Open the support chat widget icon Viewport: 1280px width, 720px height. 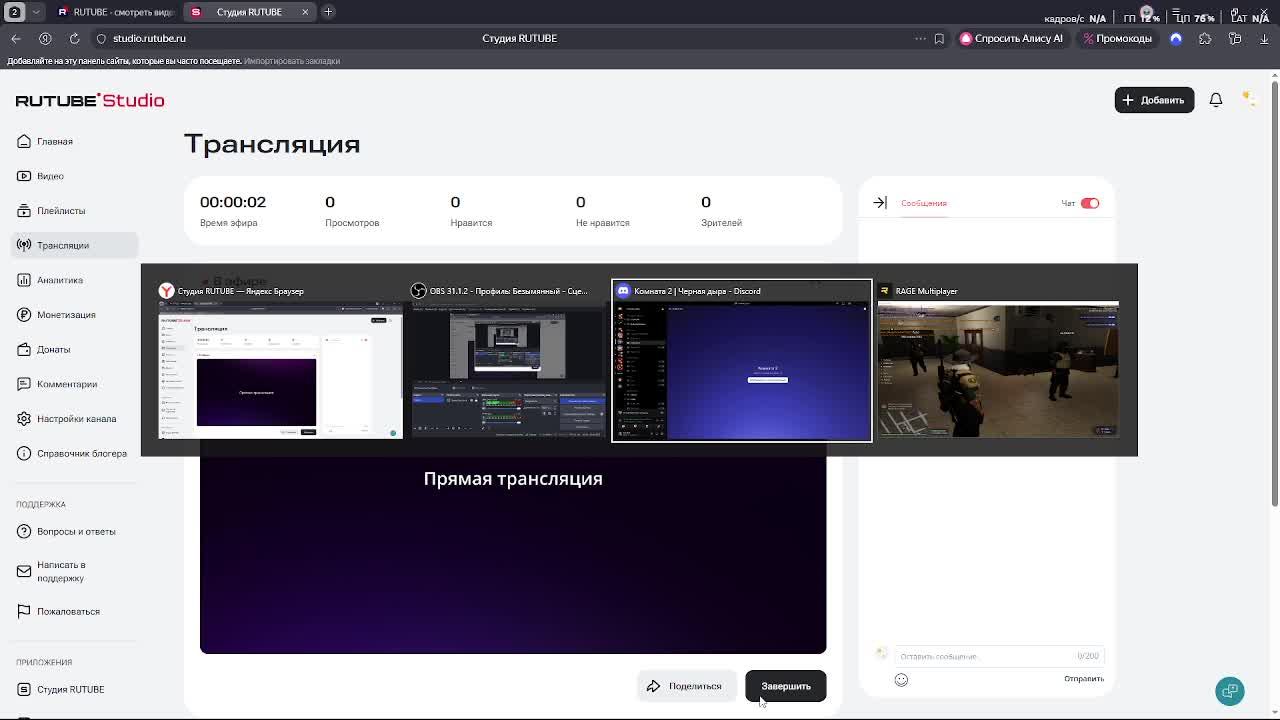tap(1230, 691)
